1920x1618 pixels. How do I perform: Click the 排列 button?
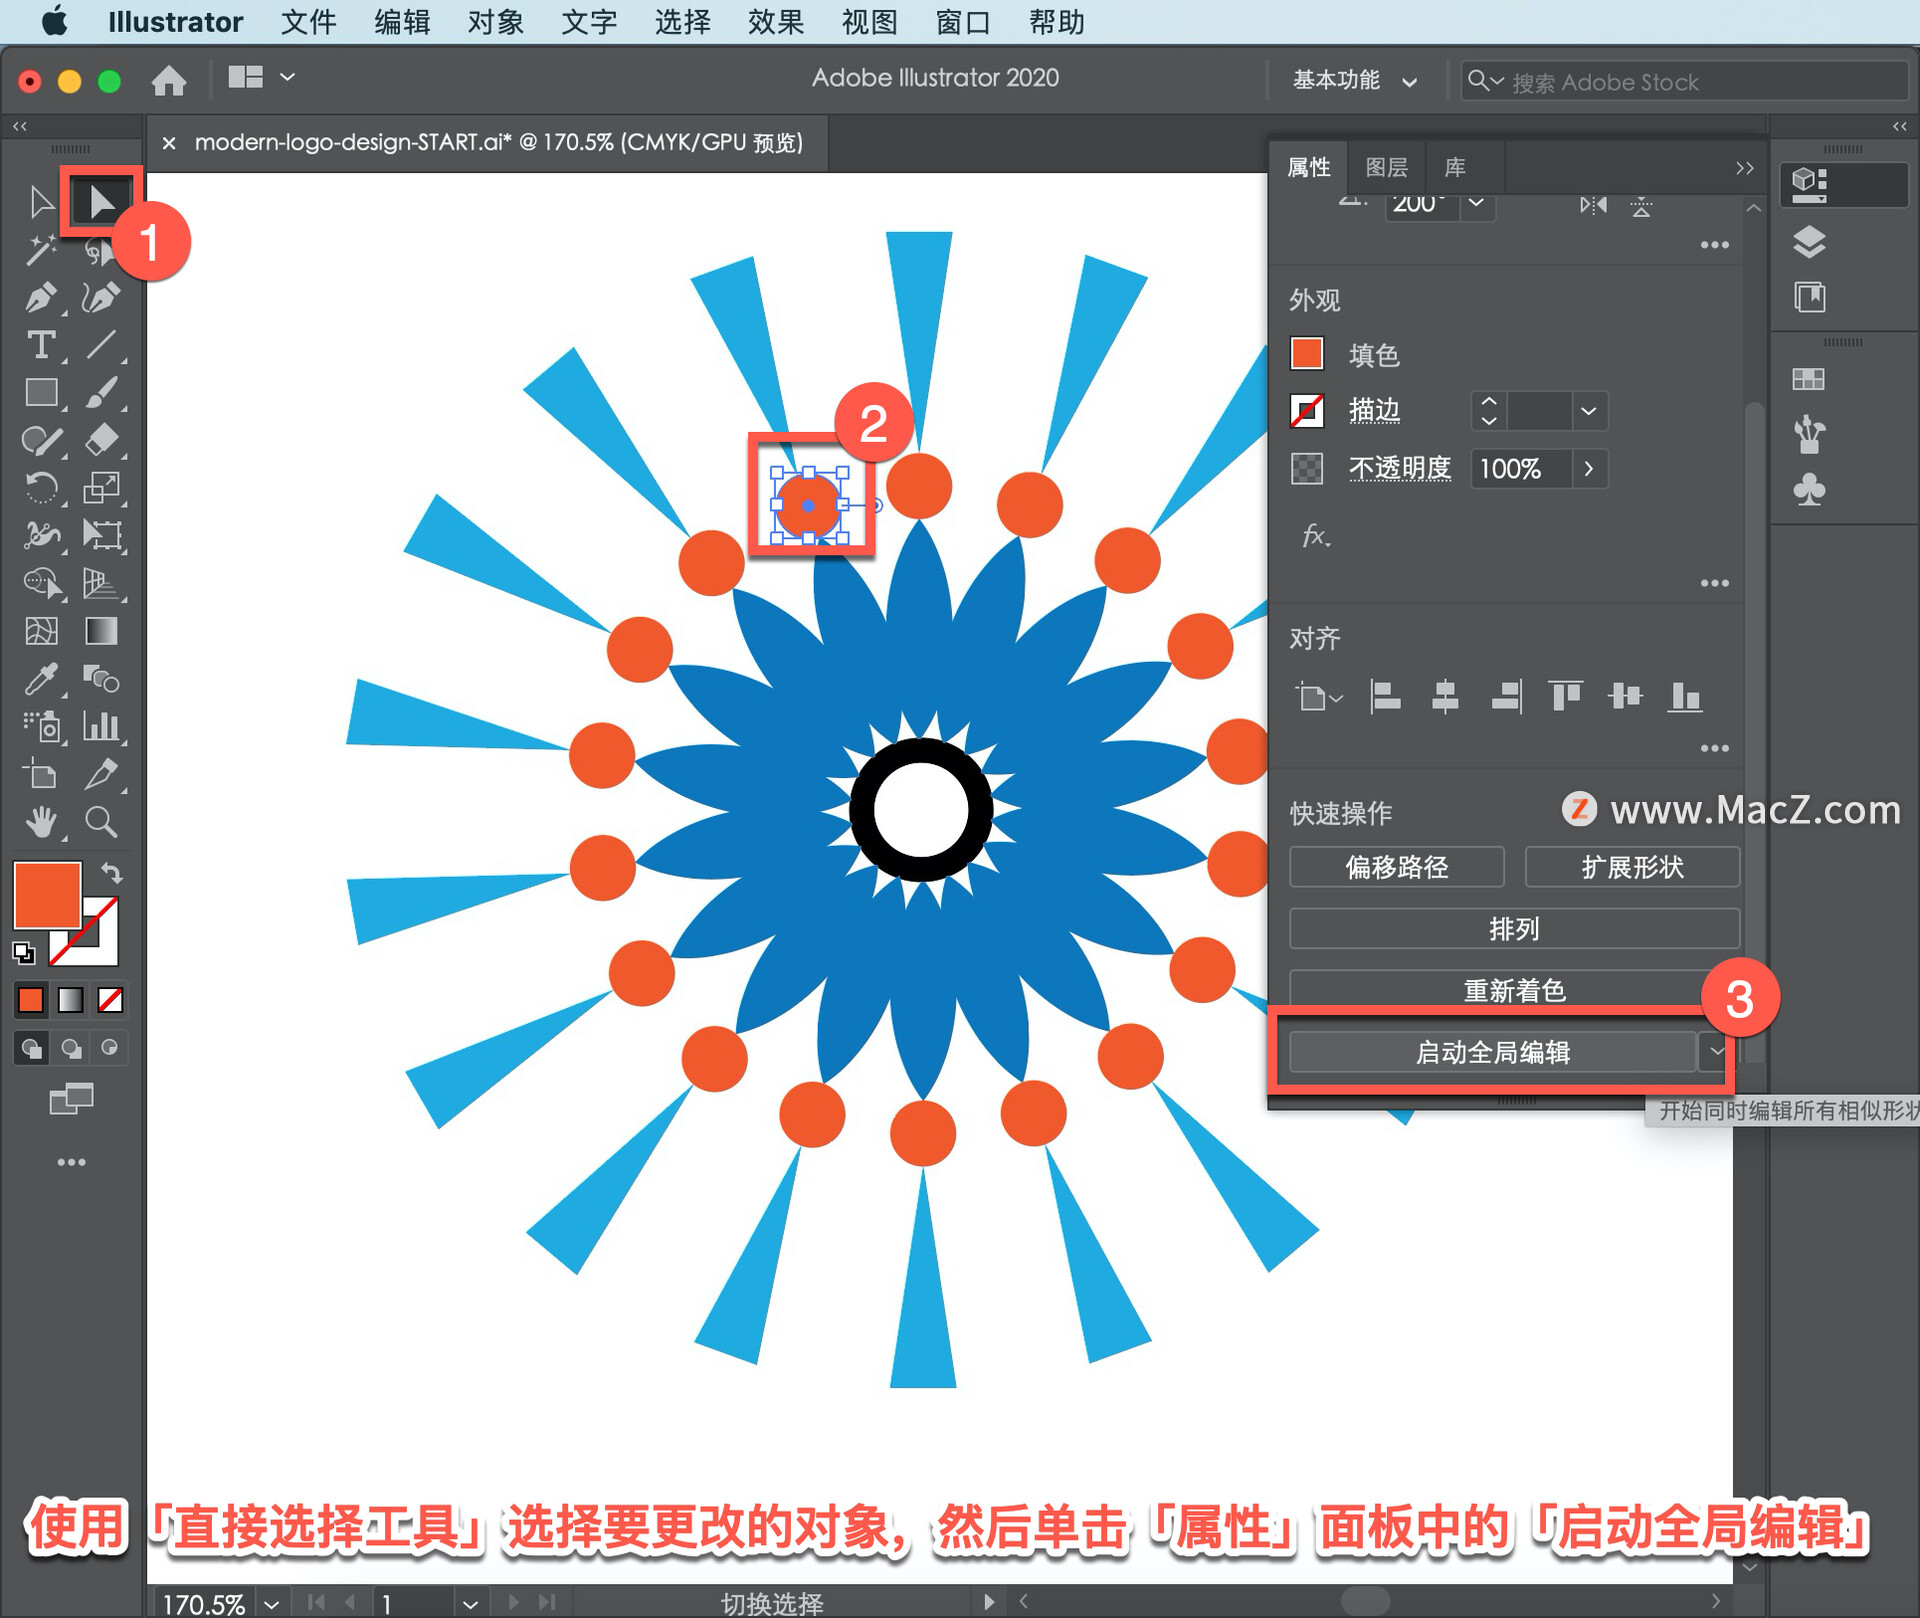click(x=1514, y=929)
